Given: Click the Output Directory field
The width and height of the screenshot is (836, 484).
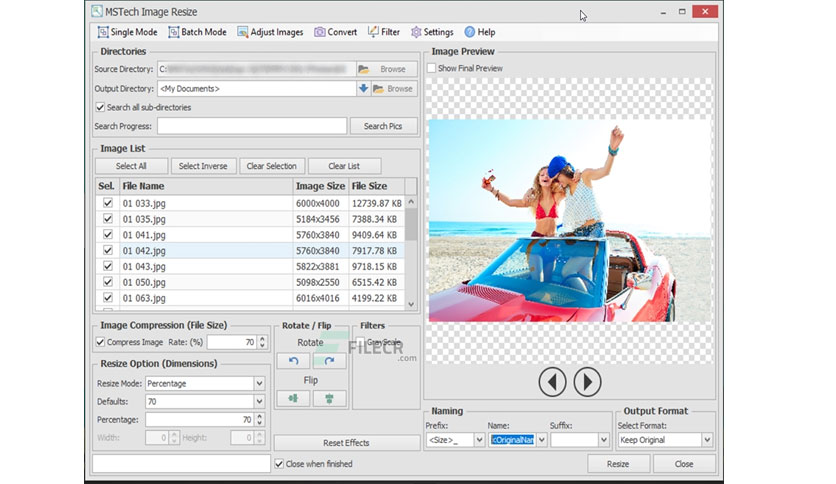Looking at the screenshot, I should 256,88.
